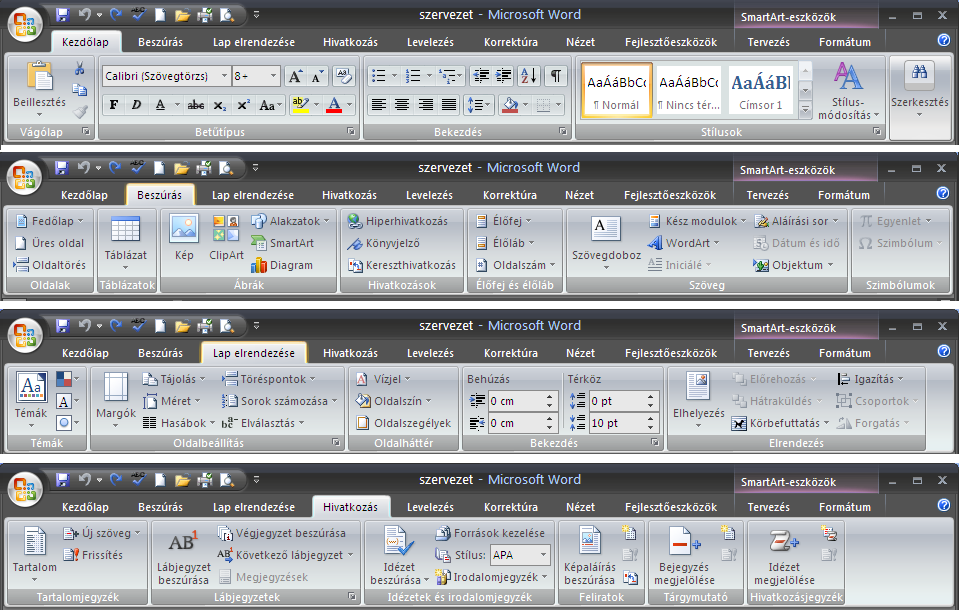The image size is (960, 610).
Task: Toggle subscript formatting
Action: [220, 105]
